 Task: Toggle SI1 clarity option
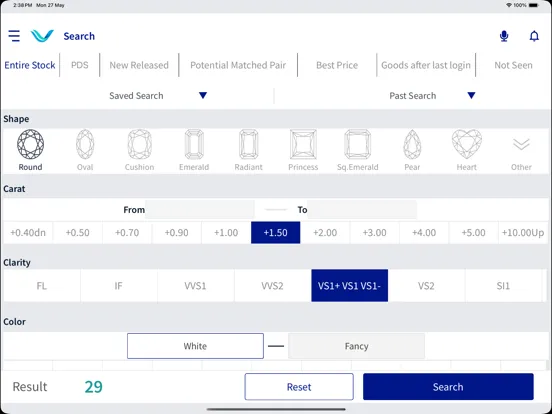(x=503, y=286)
